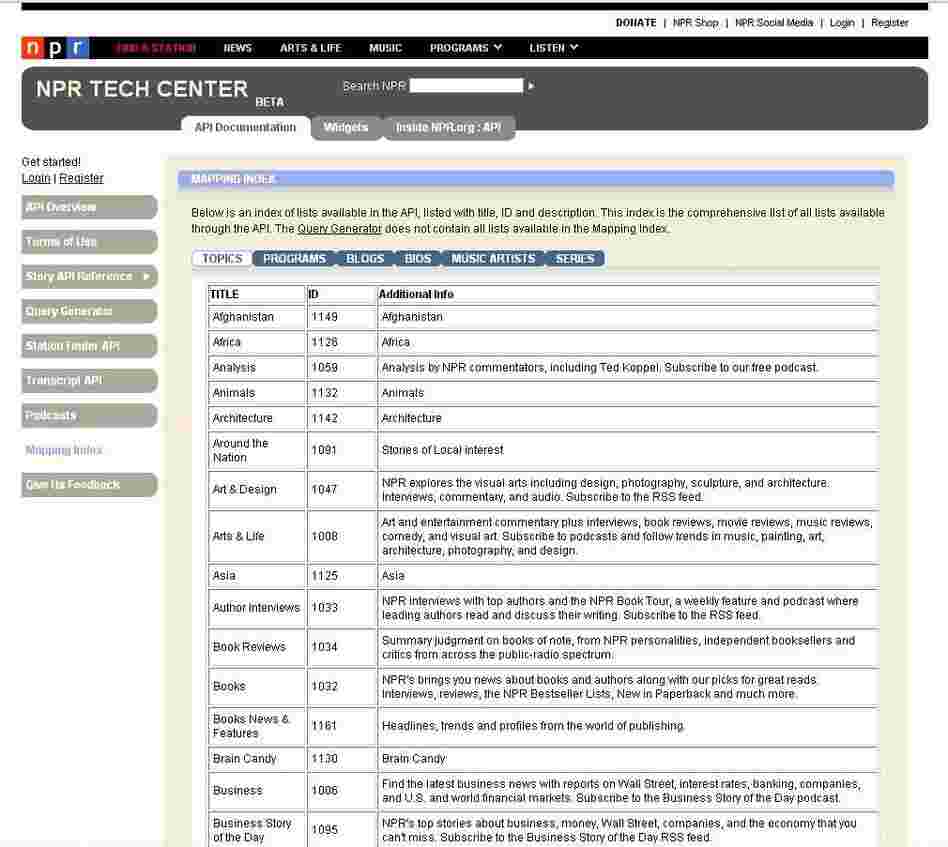
Task: Click the ID cell 1059
Action: [x=342, y=368]
